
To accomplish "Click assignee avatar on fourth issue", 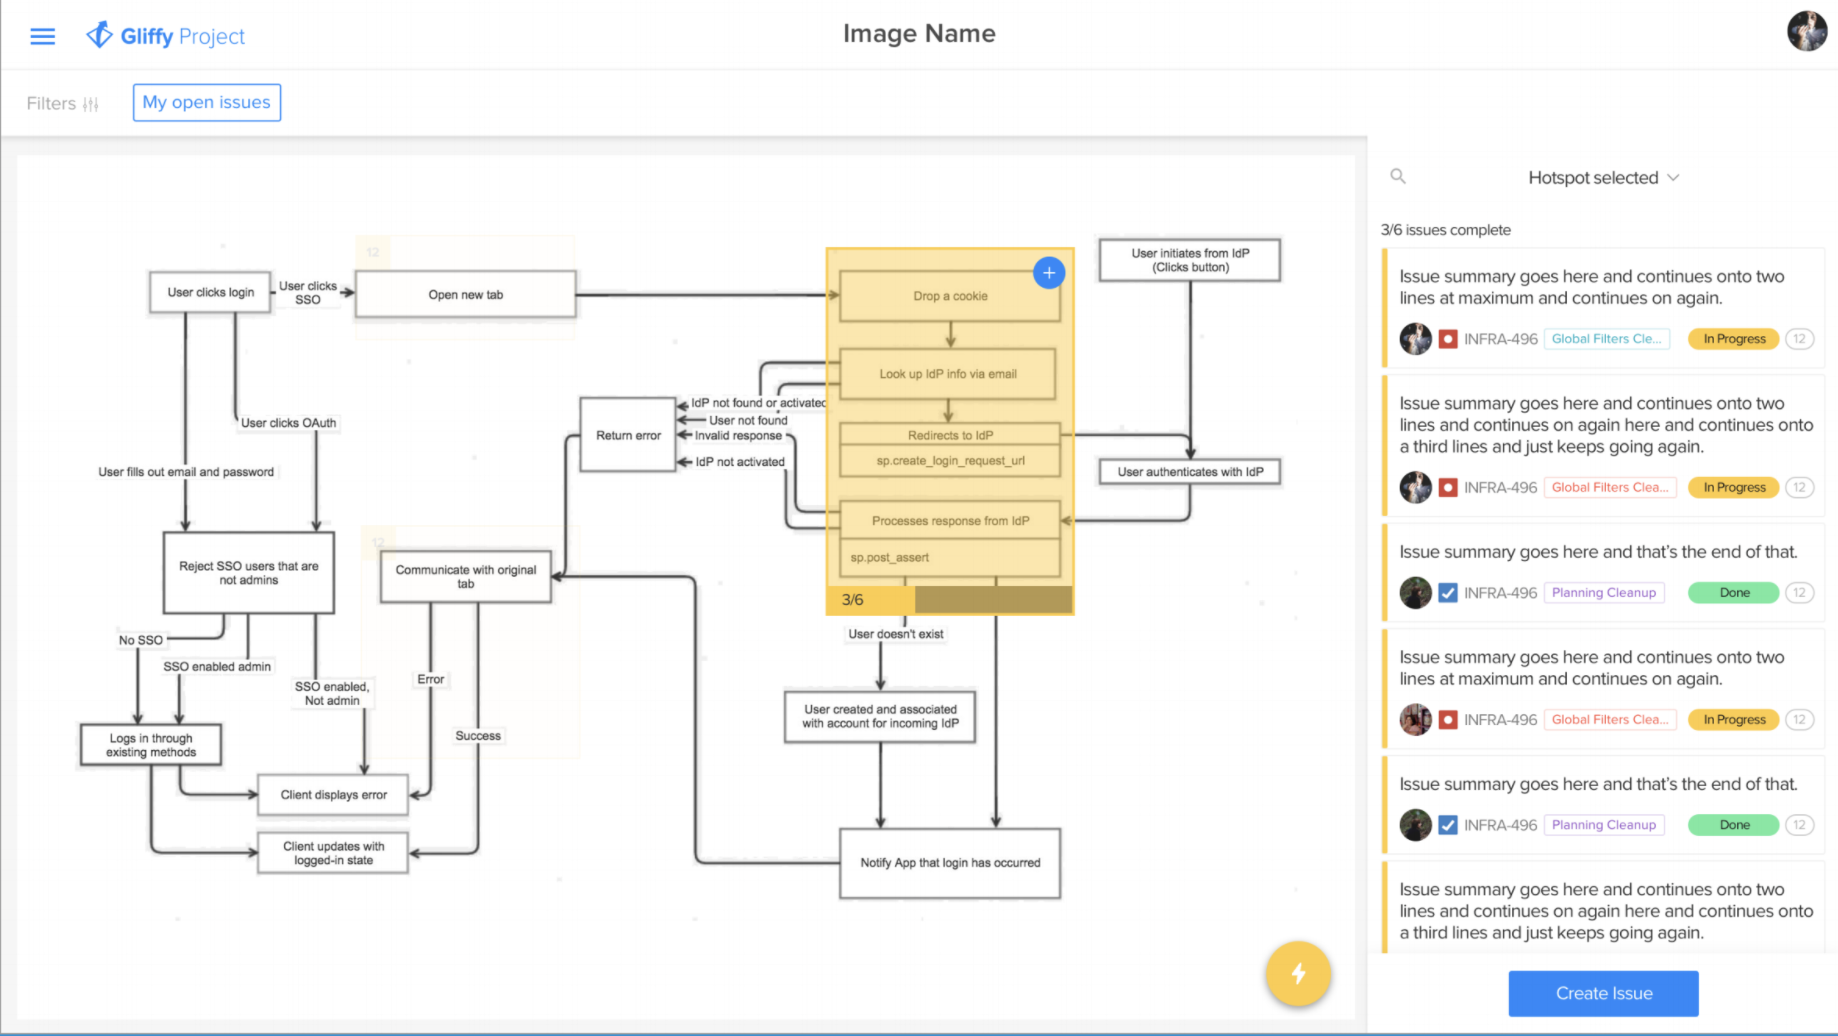I will tap(1415, 719).
